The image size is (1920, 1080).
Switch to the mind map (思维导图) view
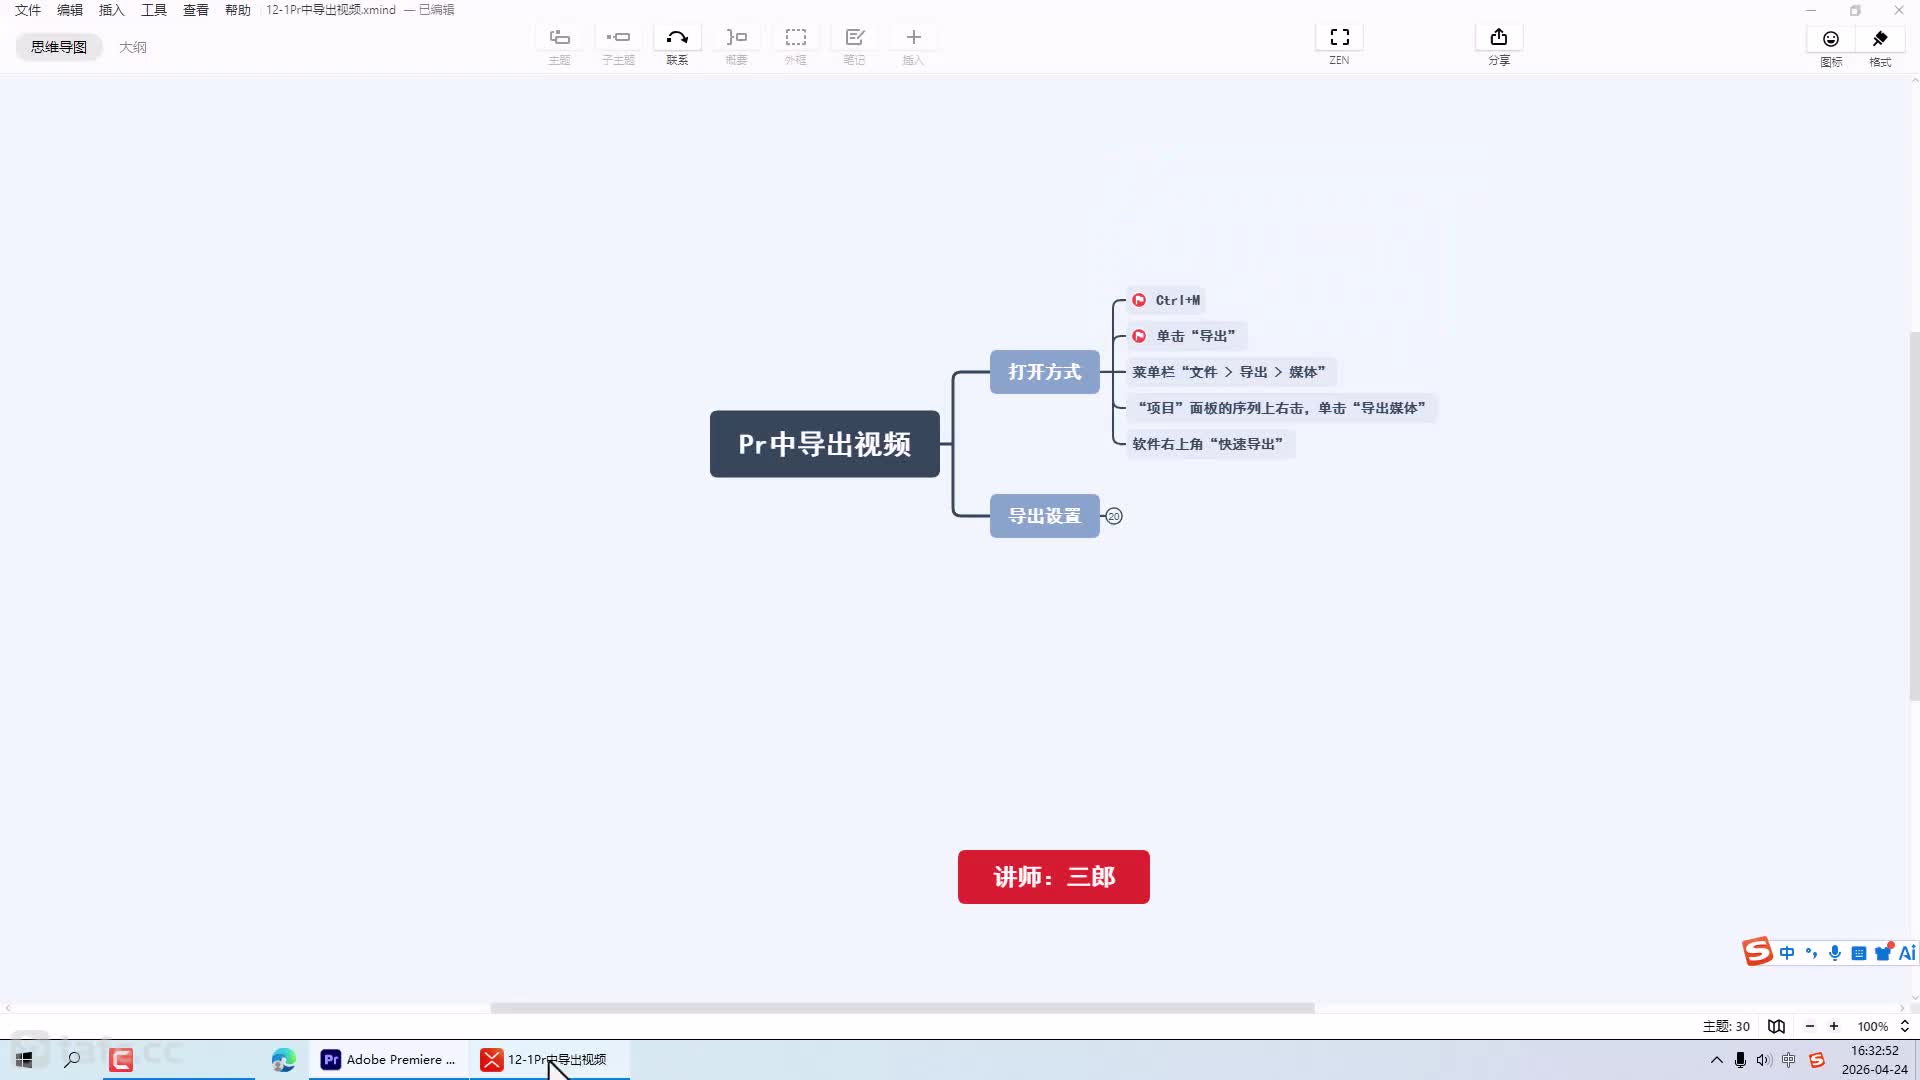tap(59, 47)
